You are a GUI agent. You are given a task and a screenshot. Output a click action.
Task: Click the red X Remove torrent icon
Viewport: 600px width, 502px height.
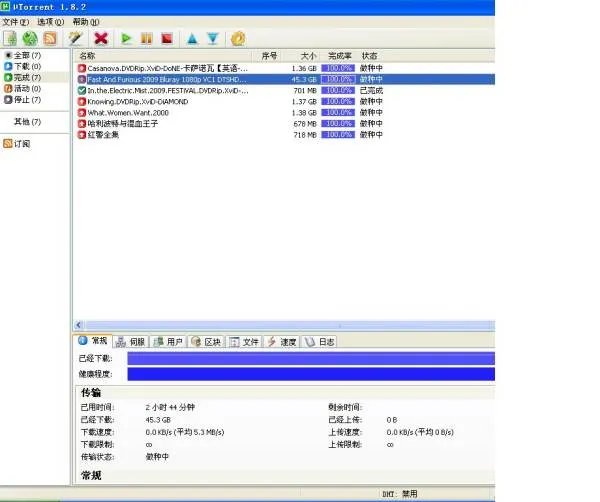tap(101, 39)
